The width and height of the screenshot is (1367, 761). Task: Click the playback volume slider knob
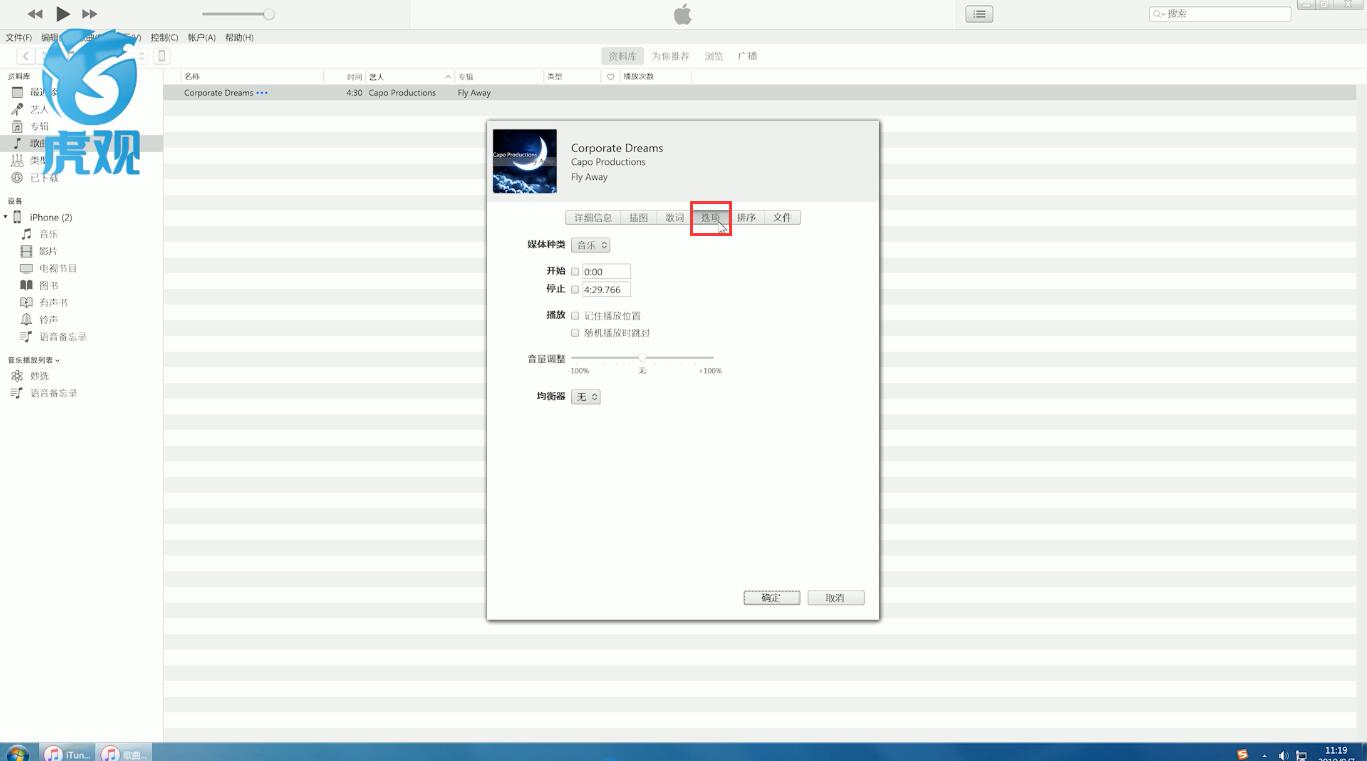[269, 14]
